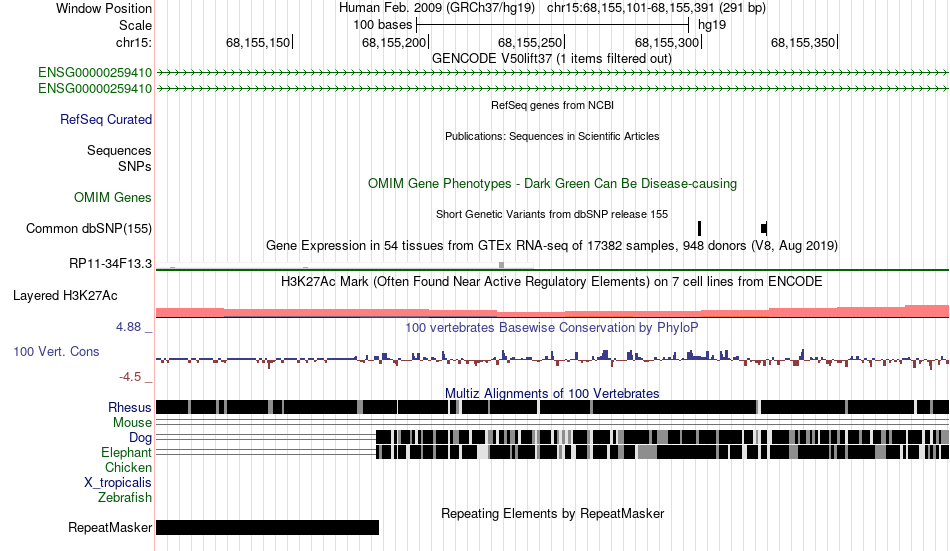
Task: Click the black RepeatMasker repeat block
Action: point(267,527)
